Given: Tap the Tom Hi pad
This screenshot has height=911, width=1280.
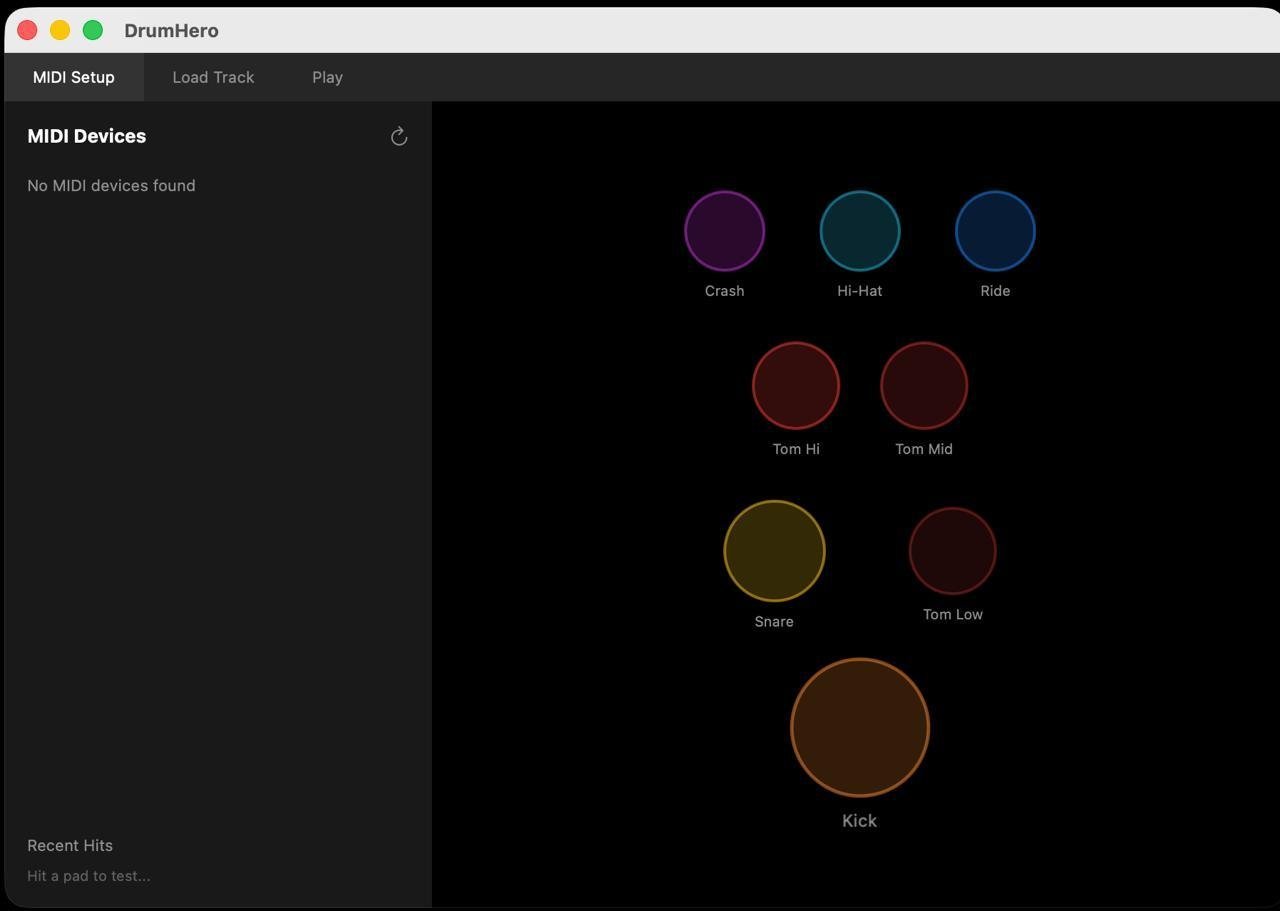Looking at the screenshot, I should coord(795,385).
